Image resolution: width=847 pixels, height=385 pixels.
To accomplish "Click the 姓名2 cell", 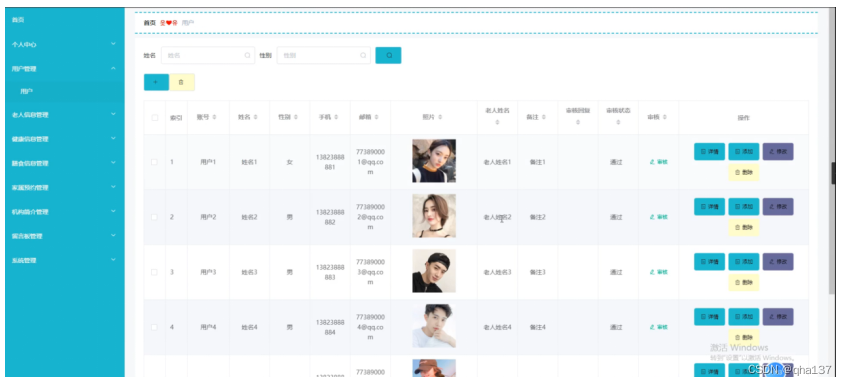I will click(x=249, y=217).
